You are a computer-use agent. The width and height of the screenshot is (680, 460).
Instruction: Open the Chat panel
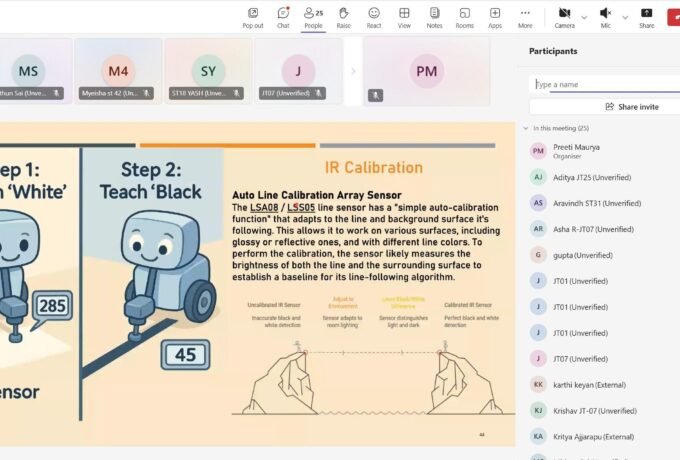coord(283,16)
